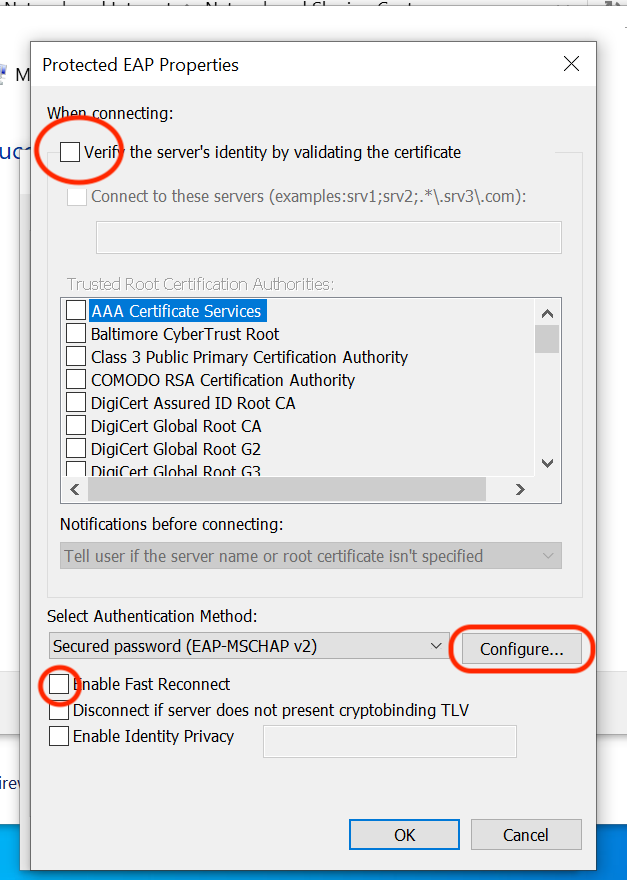Enable Identity Privacy checkbox
Viewport: 627px width, 880px height.
60,737
